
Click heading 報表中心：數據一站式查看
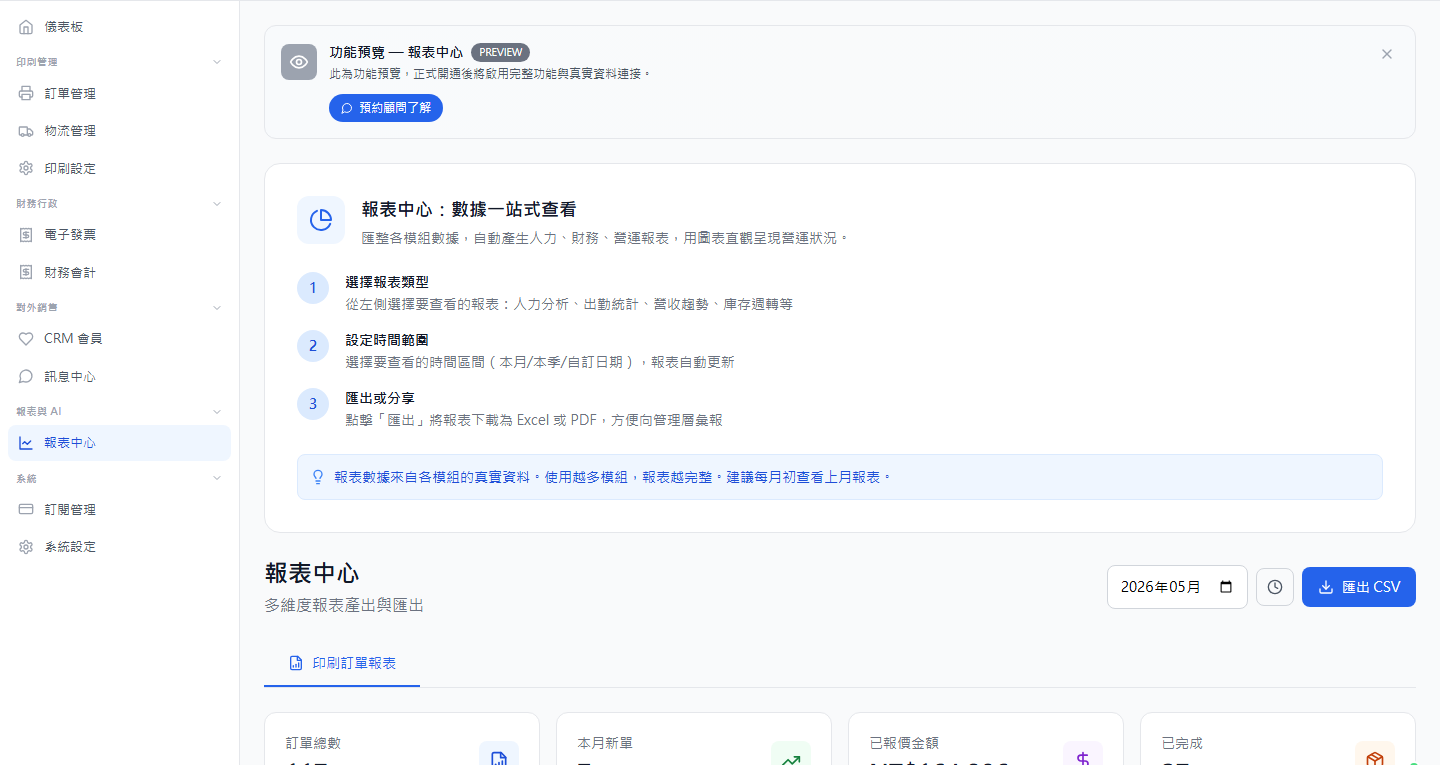[x=469, y=210]
